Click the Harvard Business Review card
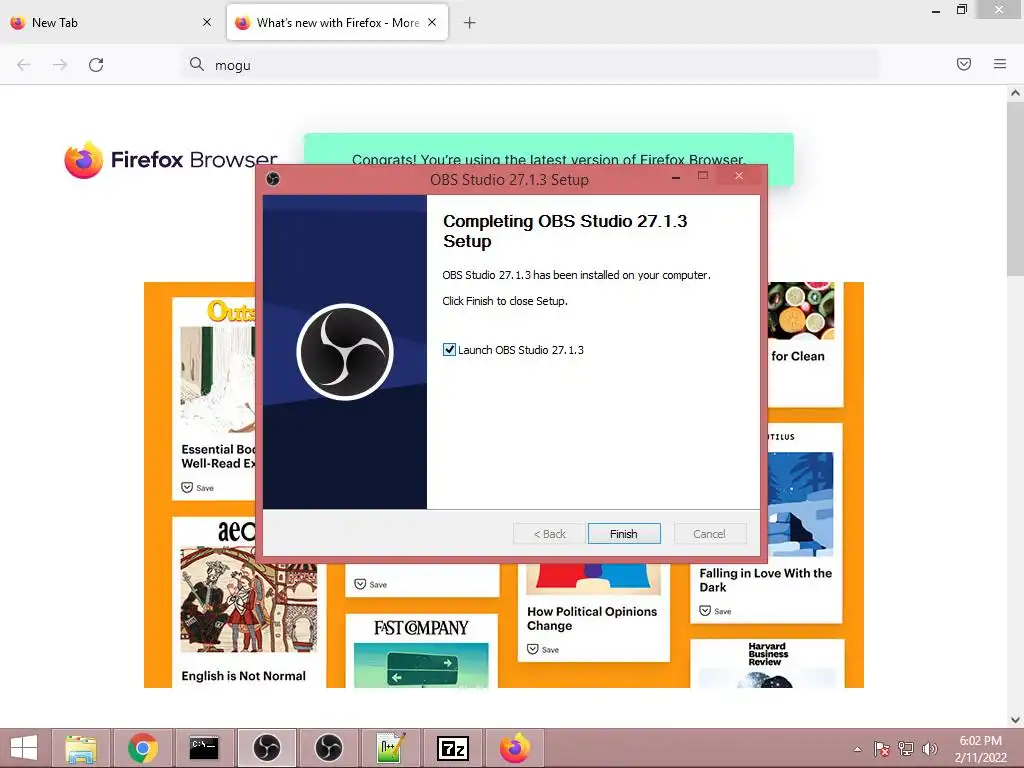 coord(767,664)
